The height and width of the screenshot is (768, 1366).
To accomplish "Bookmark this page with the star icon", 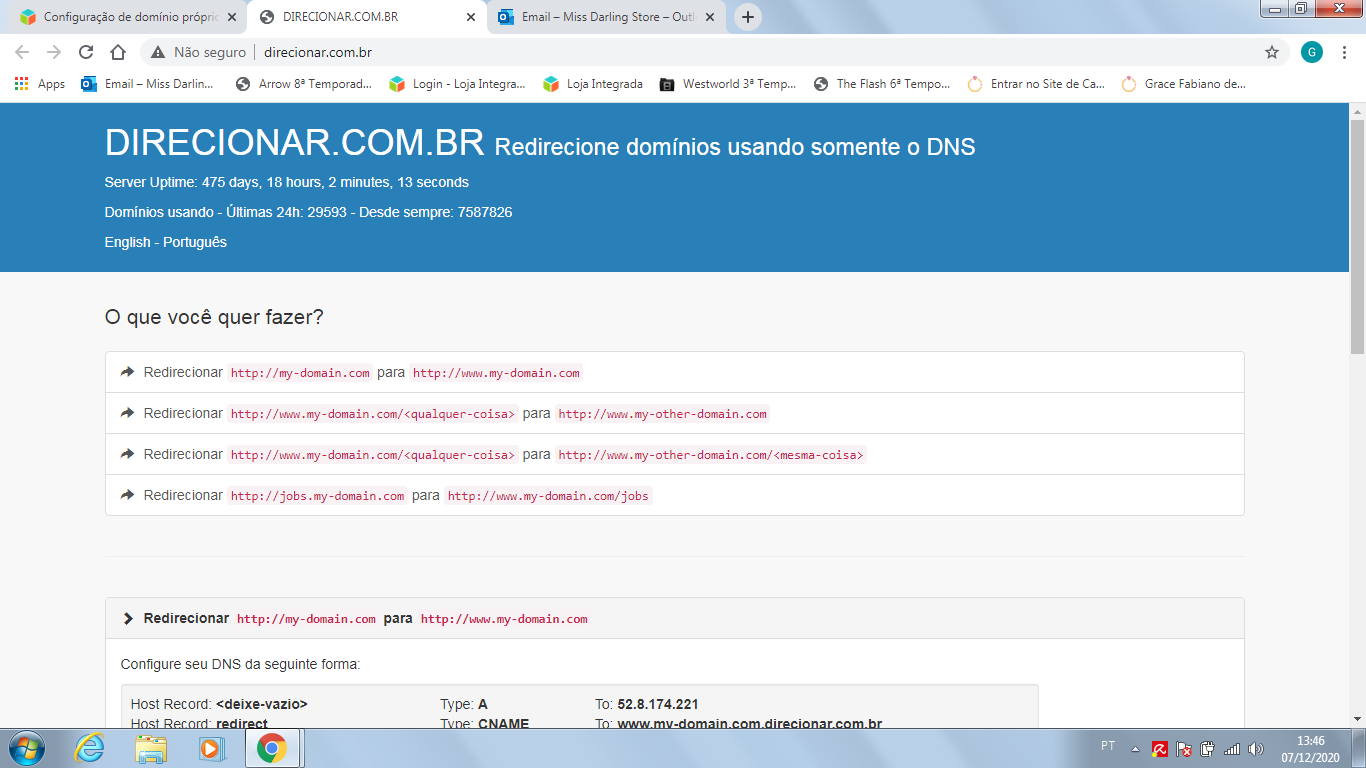I will [1272, 52].
